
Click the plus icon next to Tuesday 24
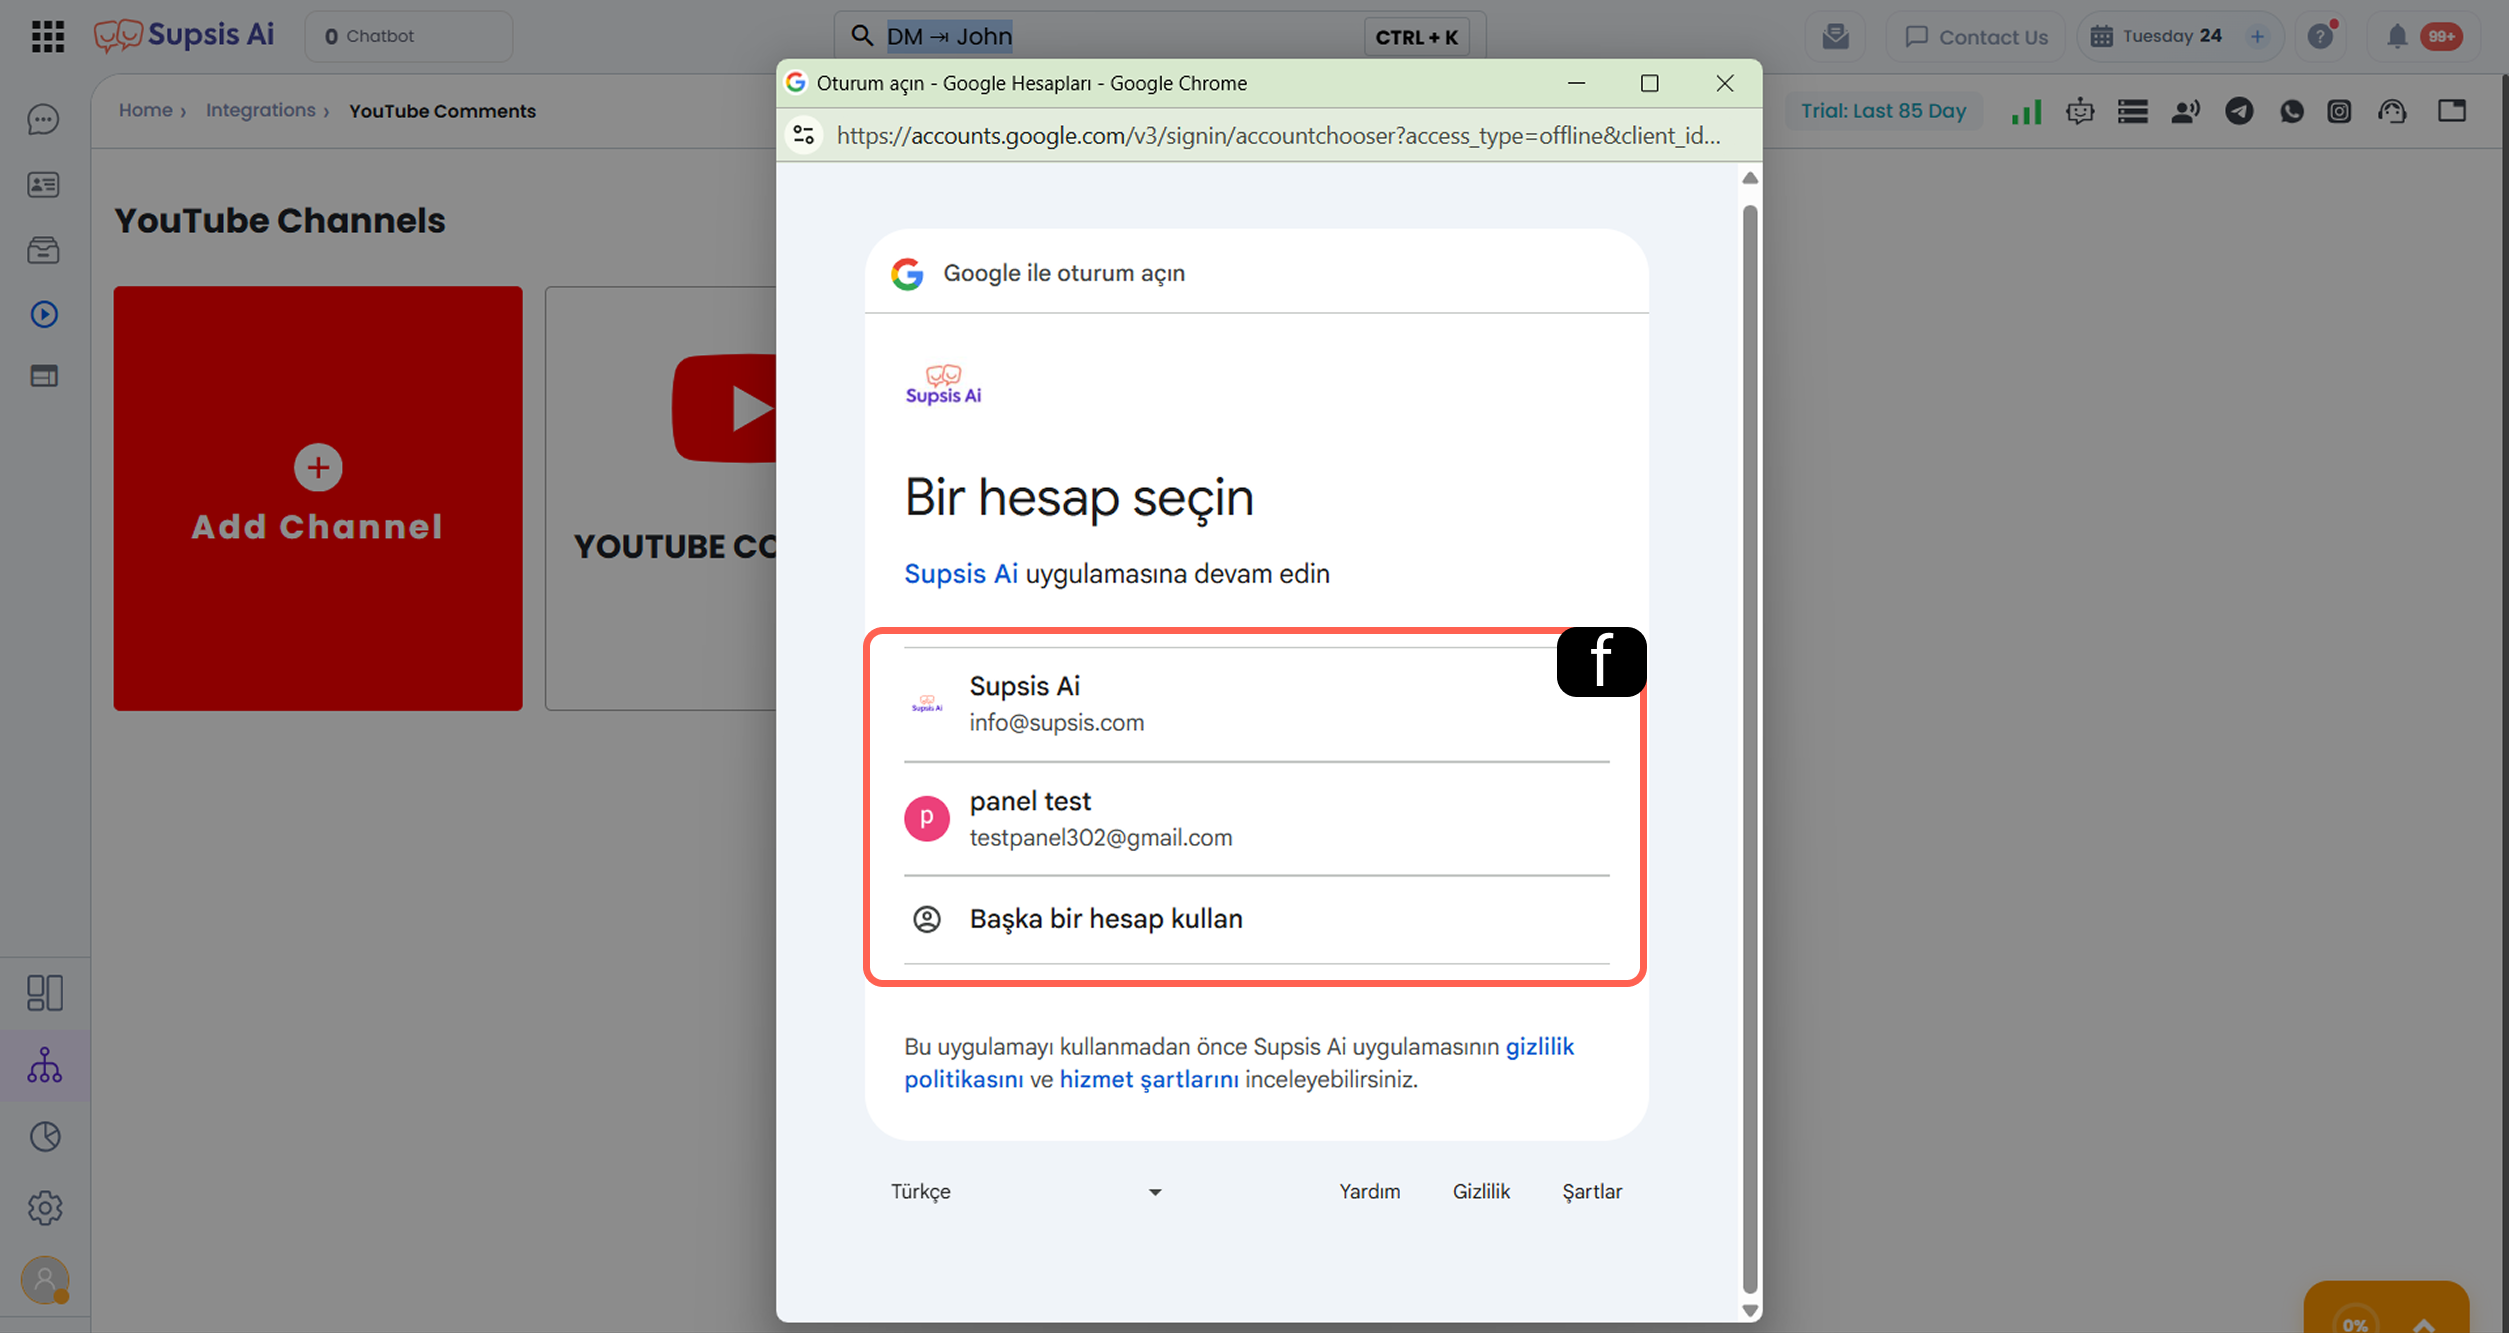(x=2257, y=37)
